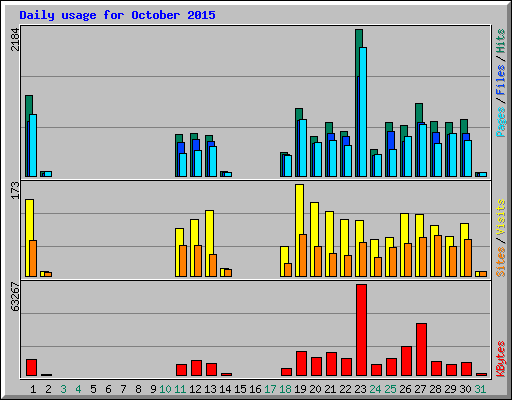Click the 'Pages' legend label

pyautogui.click(x=501, y=122)
